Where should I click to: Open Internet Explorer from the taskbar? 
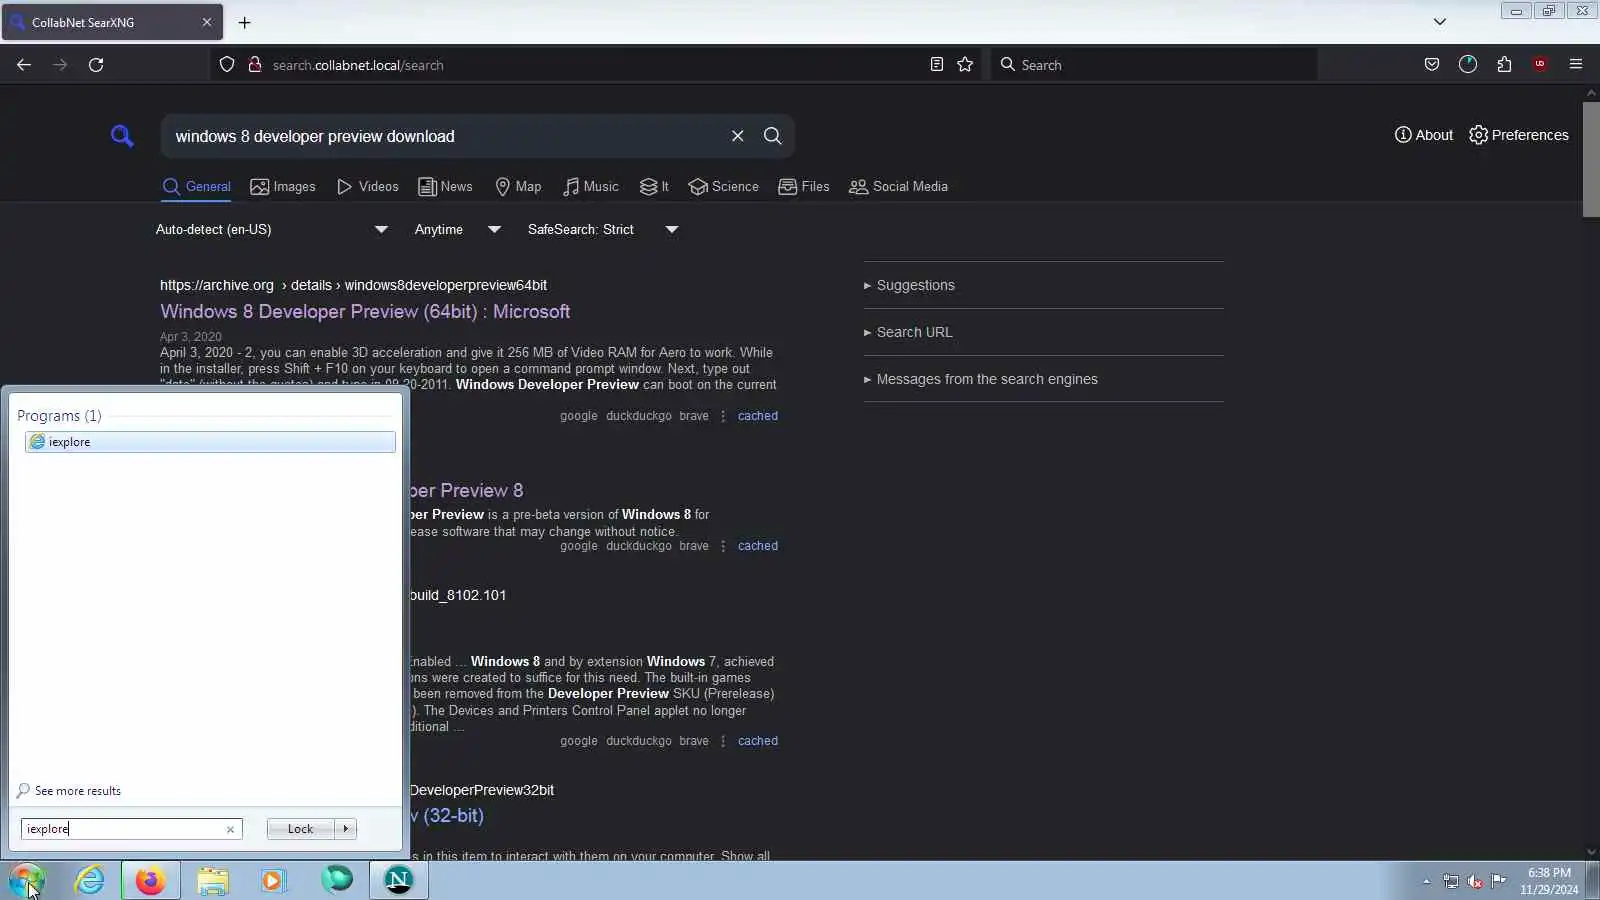pos(90,880)
